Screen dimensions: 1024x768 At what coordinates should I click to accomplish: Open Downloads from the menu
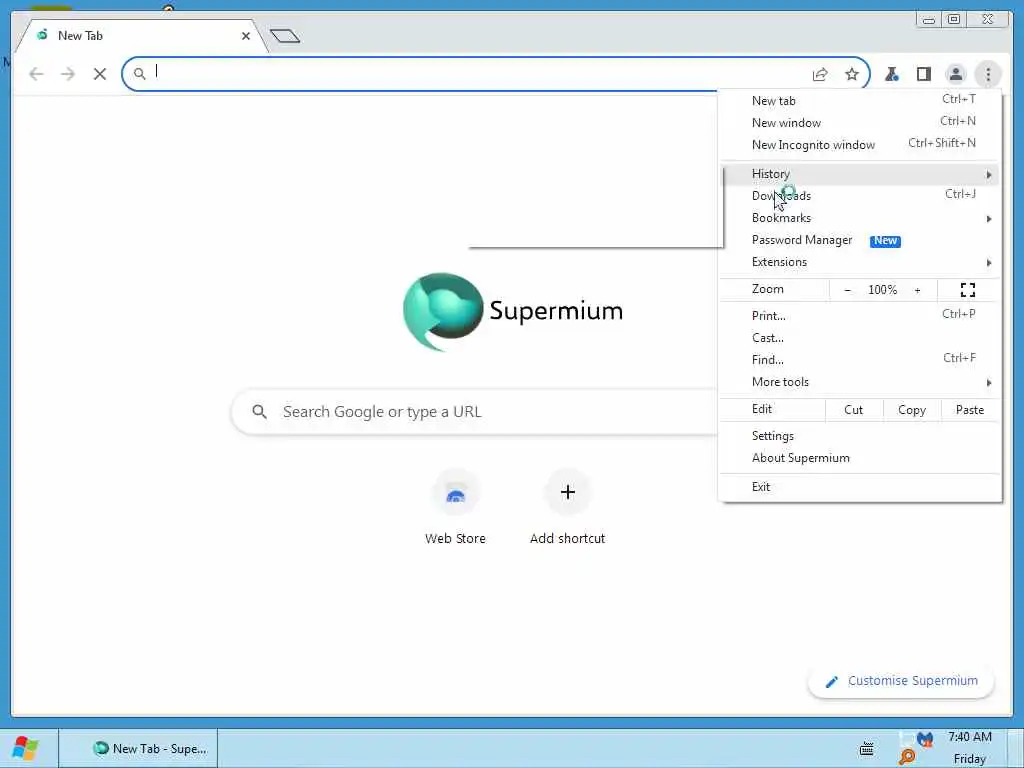coord(859,196)
